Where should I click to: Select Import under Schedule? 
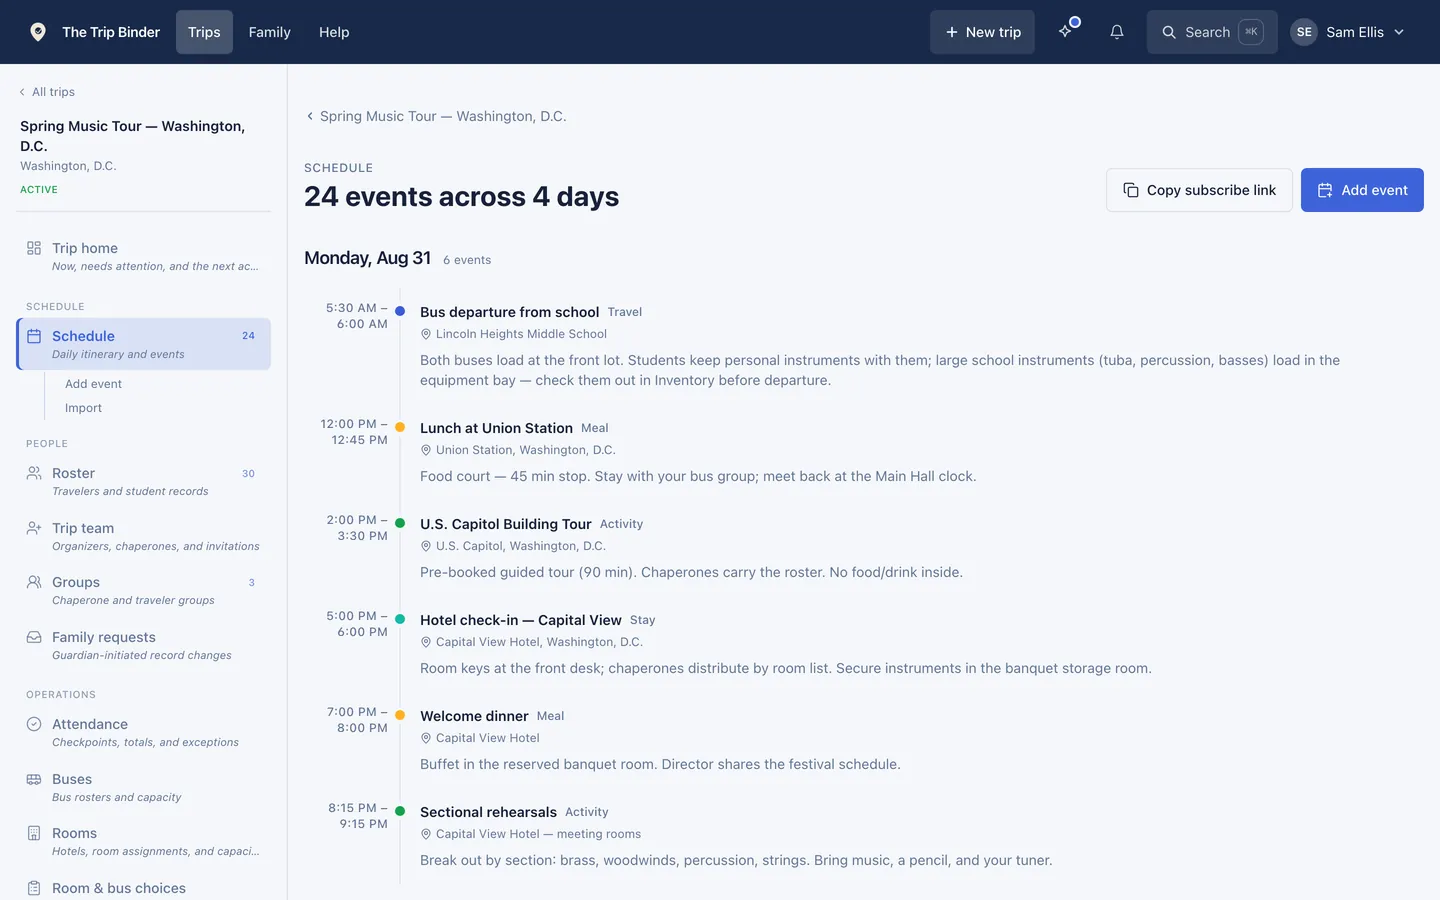coord(83,408)
